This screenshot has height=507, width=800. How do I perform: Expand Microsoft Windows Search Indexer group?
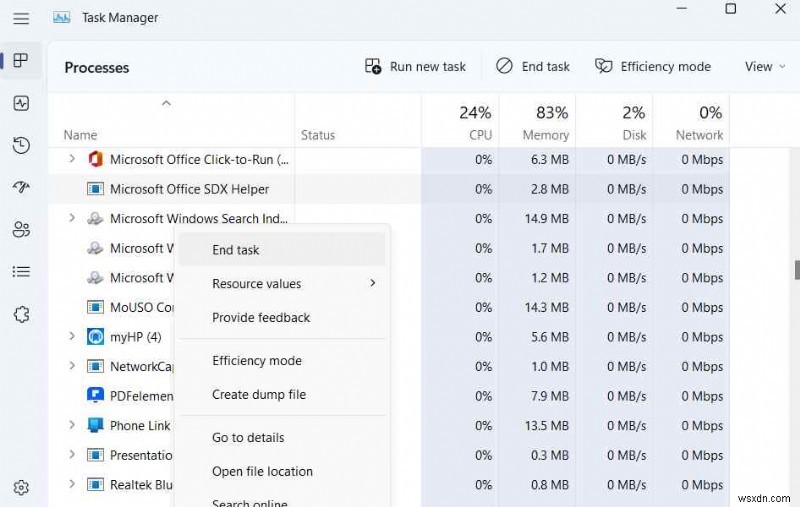(x=72, y=218)
